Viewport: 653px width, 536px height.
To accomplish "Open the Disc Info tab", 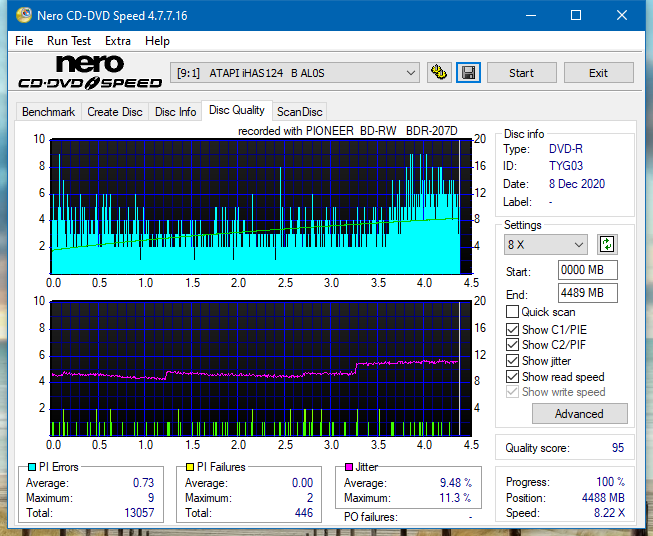I will click(x=176, y=112).
